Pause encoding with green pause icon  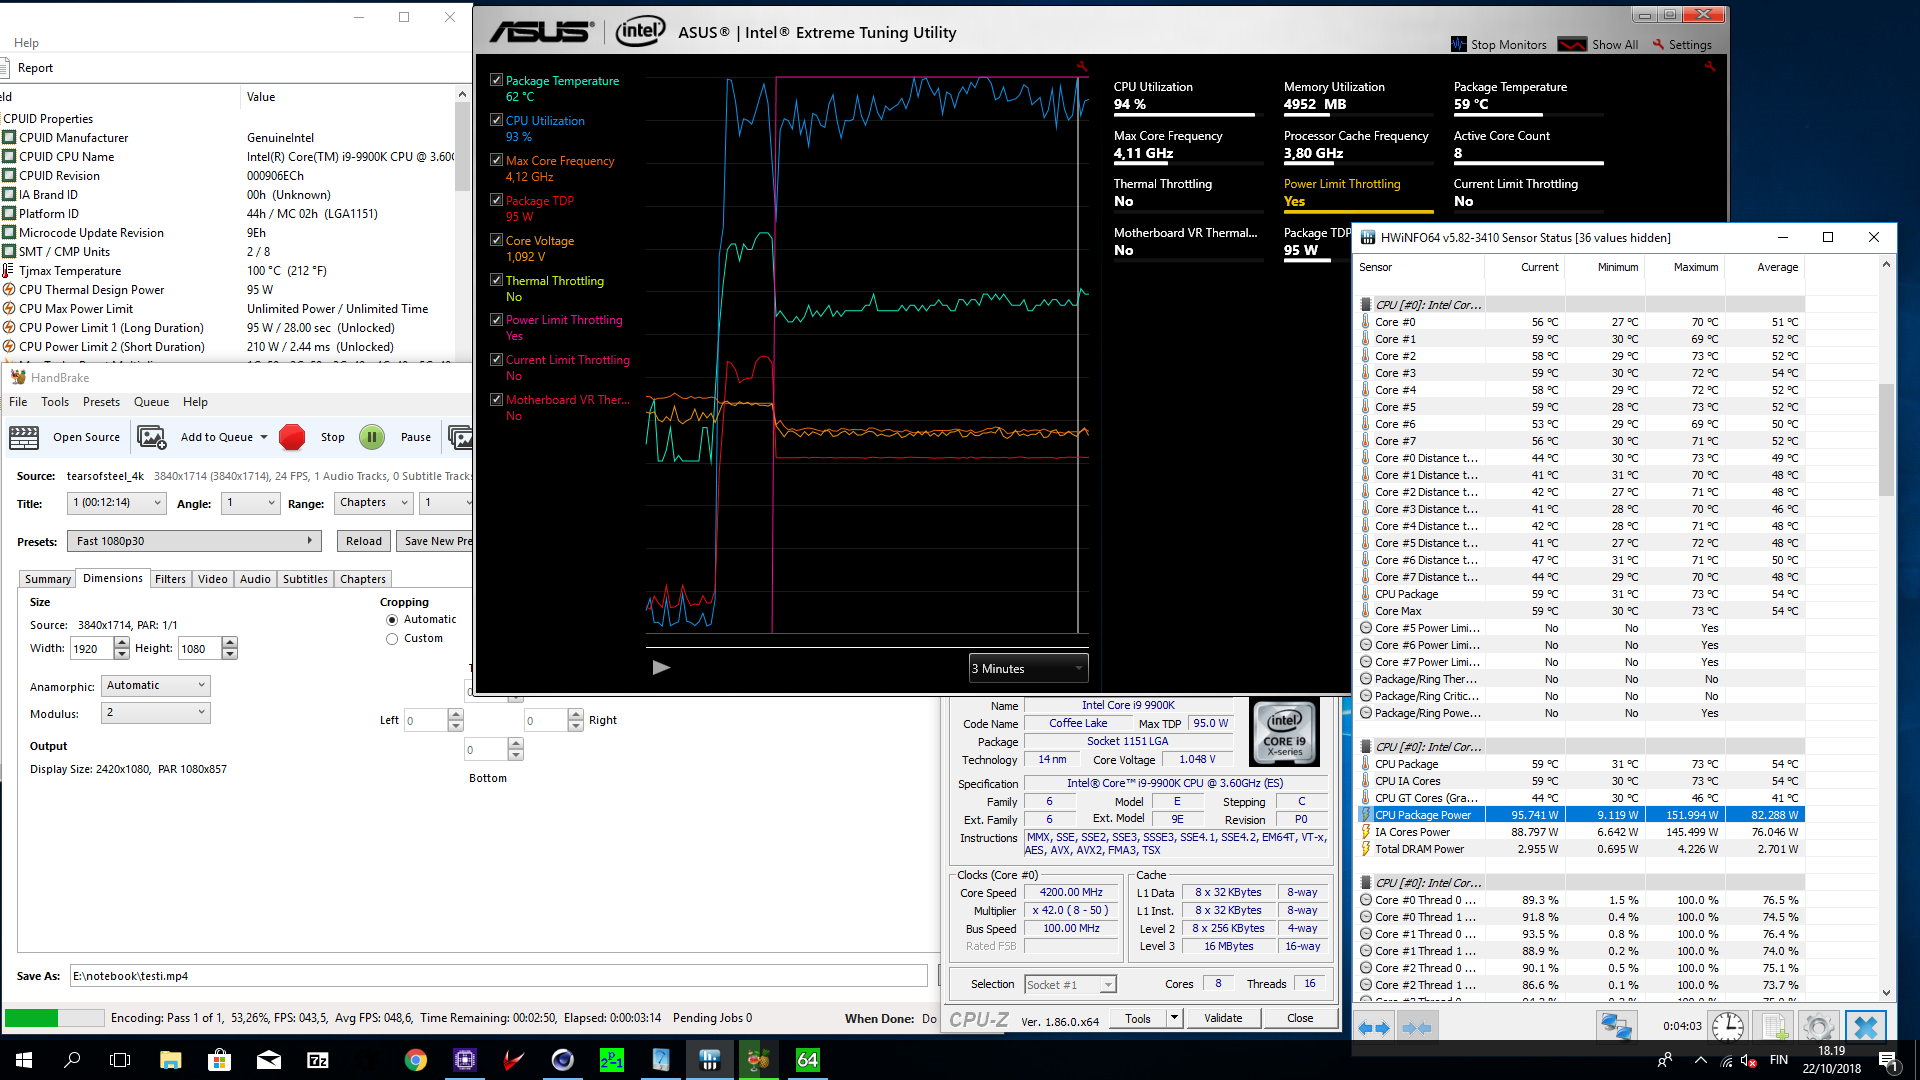pos(372,437)
